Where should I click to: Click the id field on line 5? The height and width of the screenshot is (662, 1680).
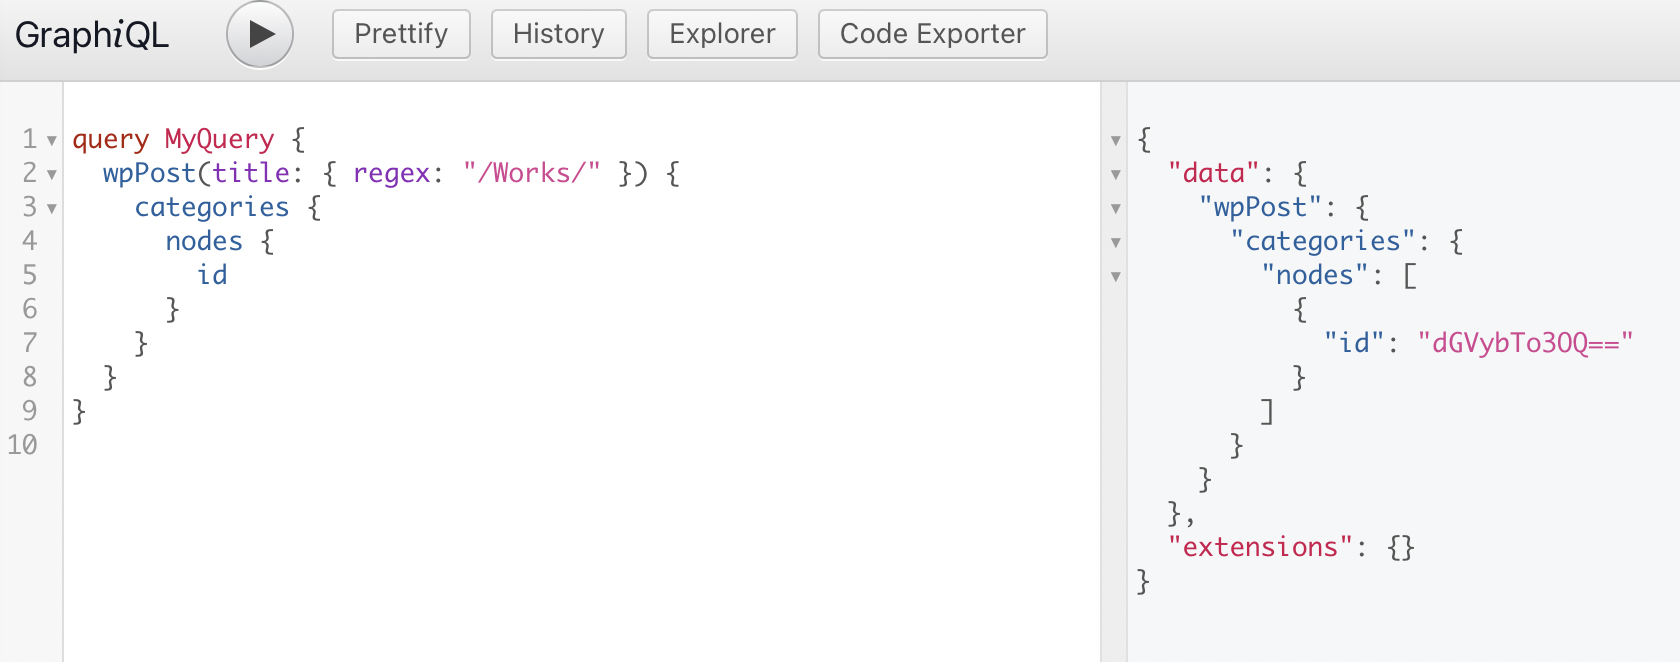pyautogui.click(x=212, y=275)
